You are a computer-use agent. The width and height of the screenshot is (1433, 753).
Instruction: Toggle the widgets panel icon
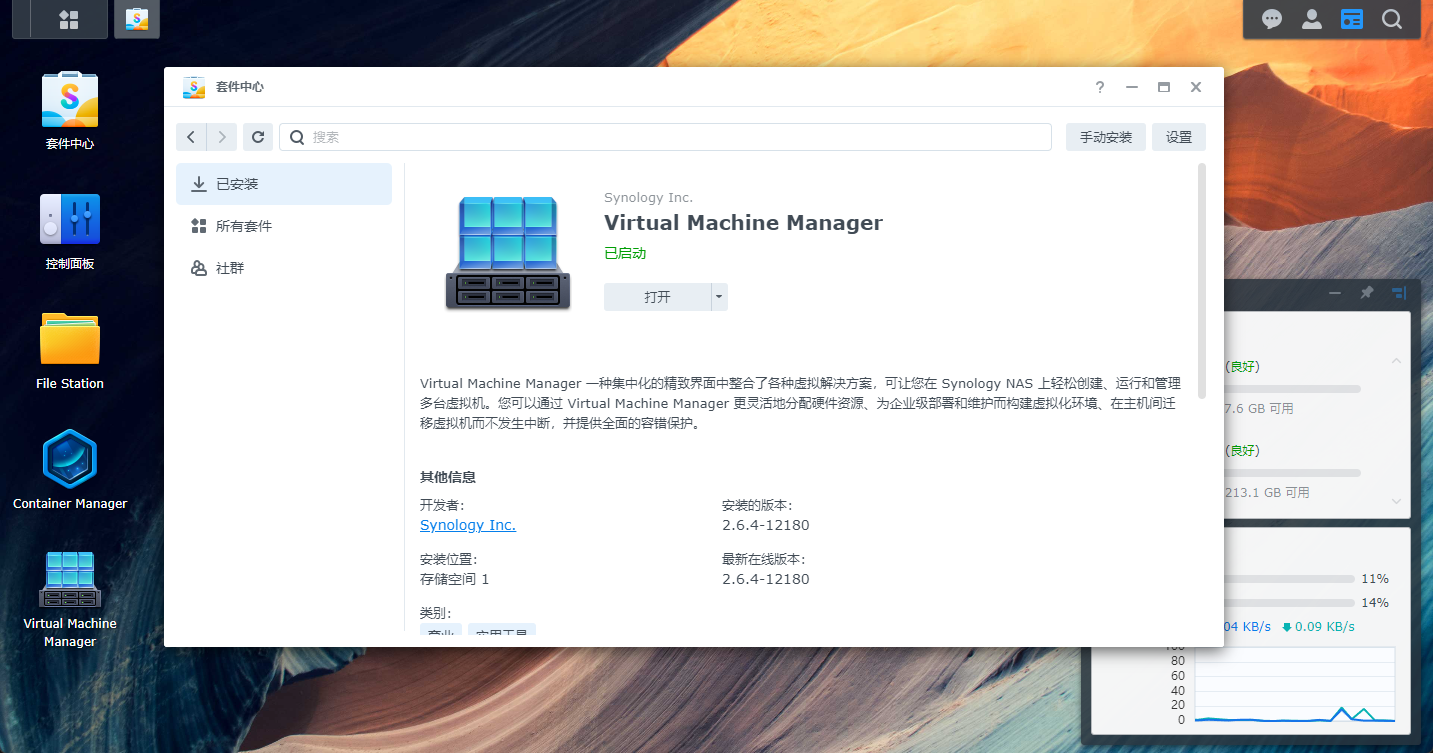coord(1352,19)
